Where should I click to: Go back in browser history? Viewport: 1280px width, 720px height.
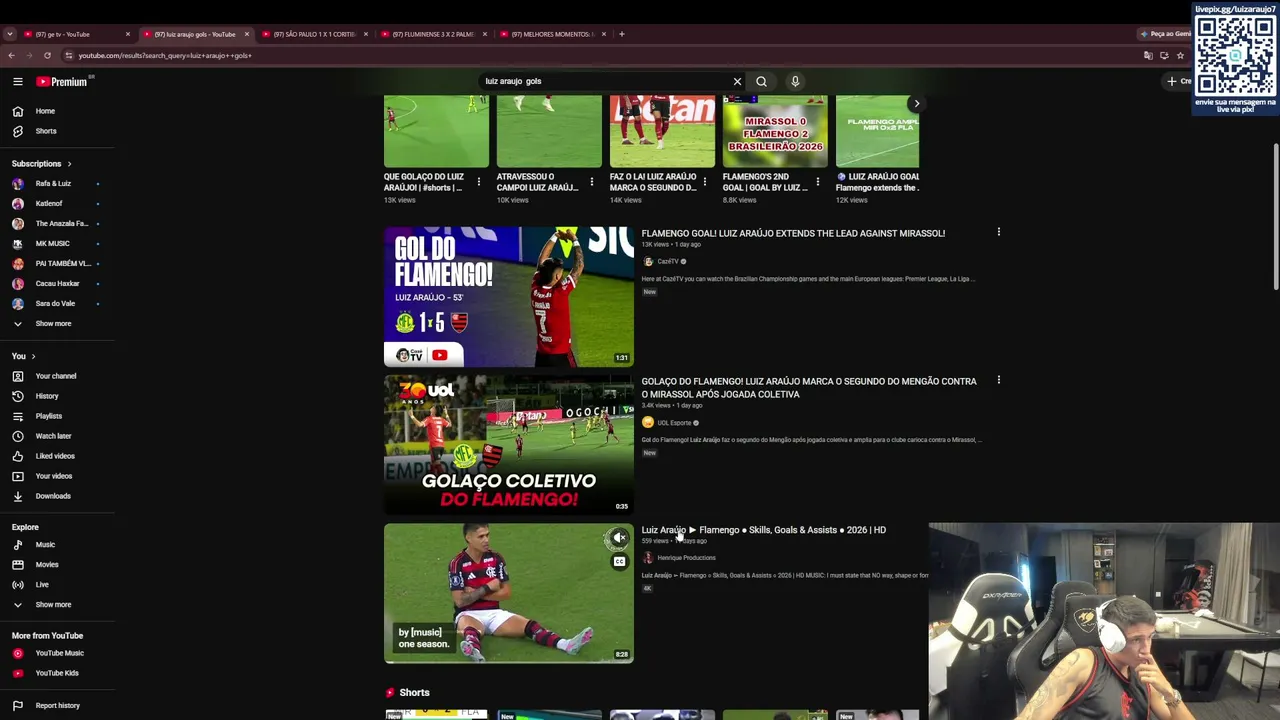pos(10,56)
